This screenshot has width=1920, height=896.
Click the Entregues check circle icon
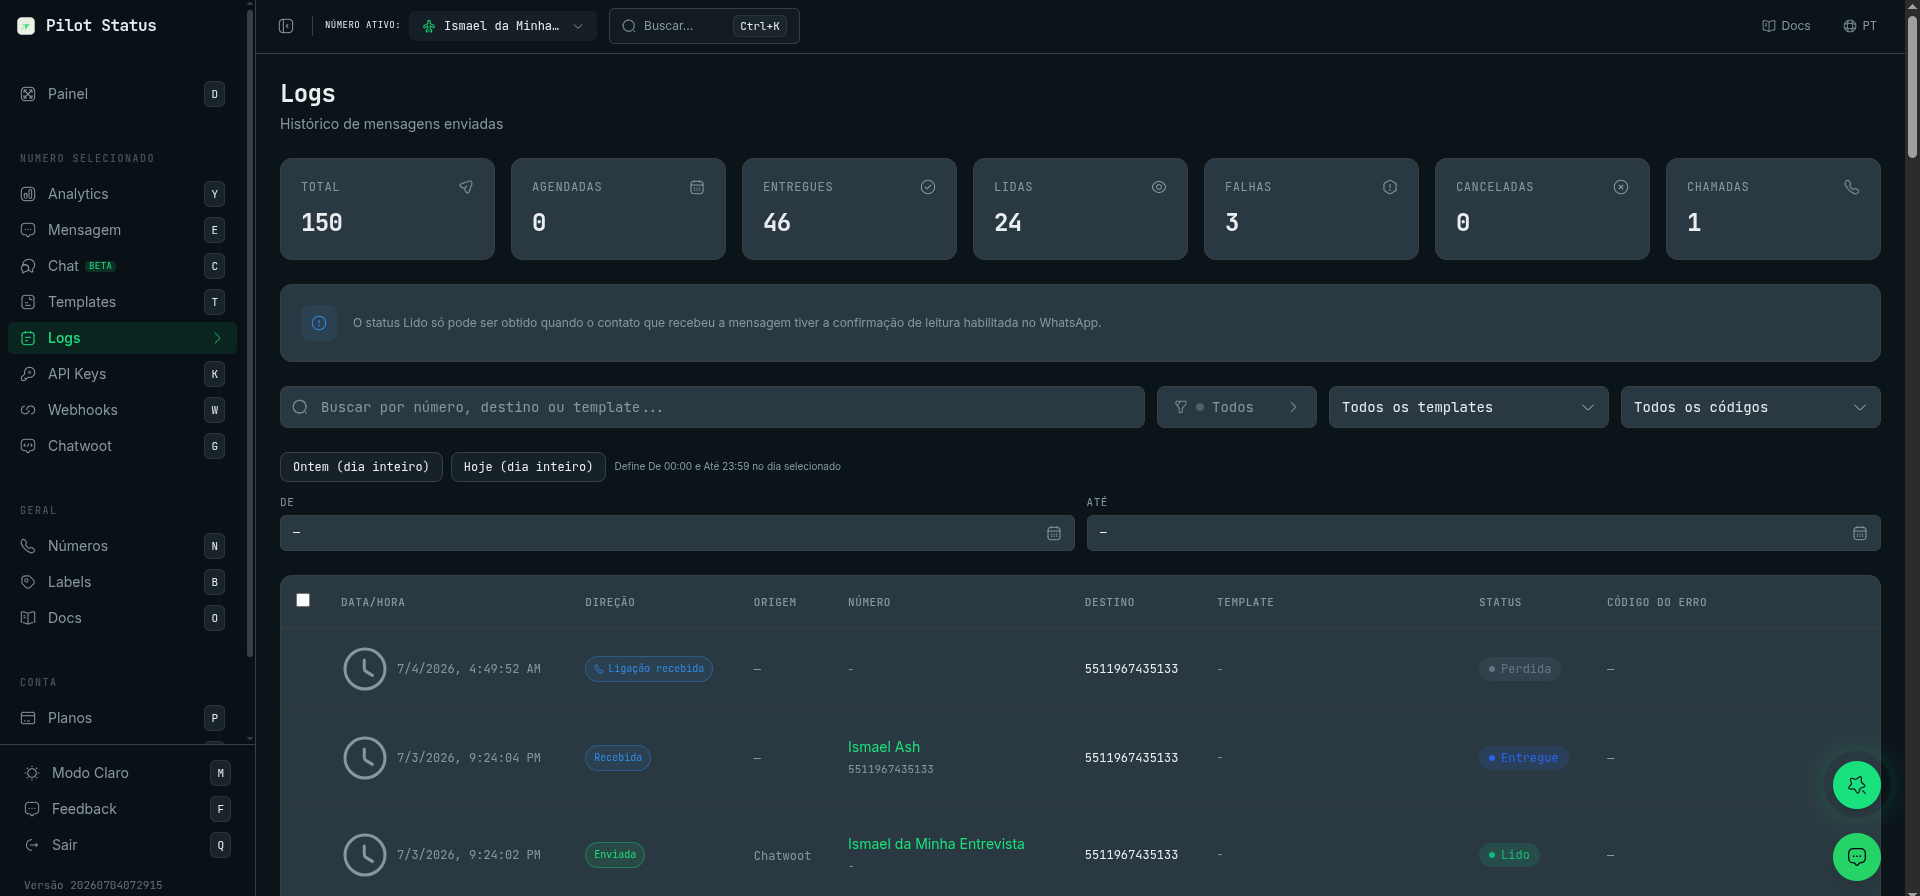pyautogui.click(x=928, y=187)
